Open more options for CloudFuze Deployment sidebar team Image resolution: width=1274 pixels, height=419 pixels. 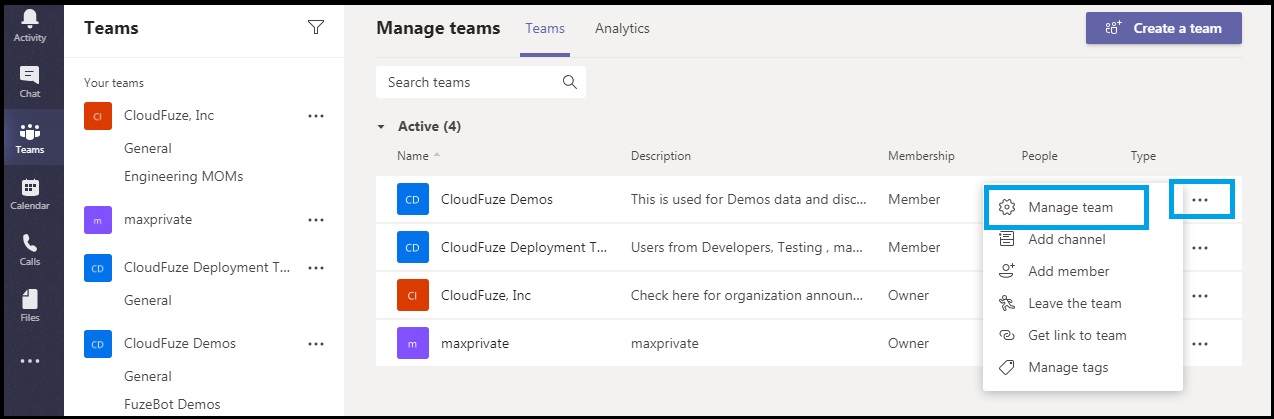coord(316,268)
